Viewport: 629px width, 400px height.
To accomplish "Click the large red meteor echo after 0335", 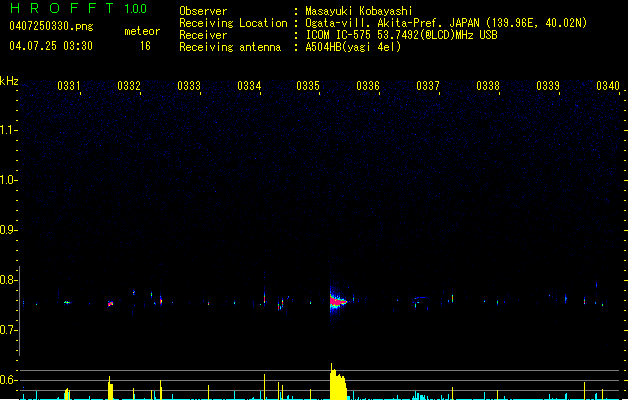I will (x=337, y=301).
